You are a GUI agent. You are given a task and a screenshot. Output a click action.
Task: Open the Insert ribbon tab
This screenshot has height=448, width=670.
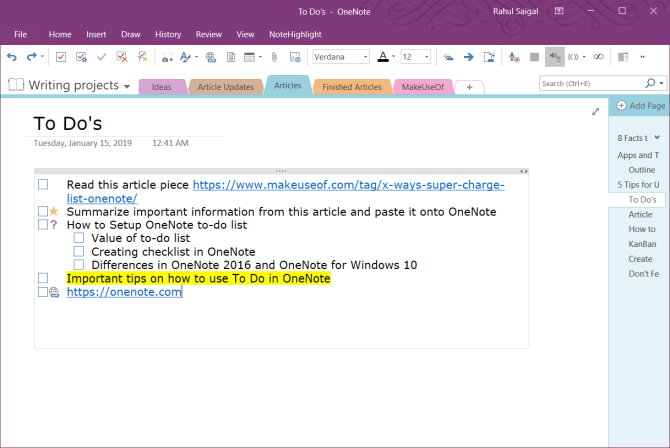(x=96, y=34)
